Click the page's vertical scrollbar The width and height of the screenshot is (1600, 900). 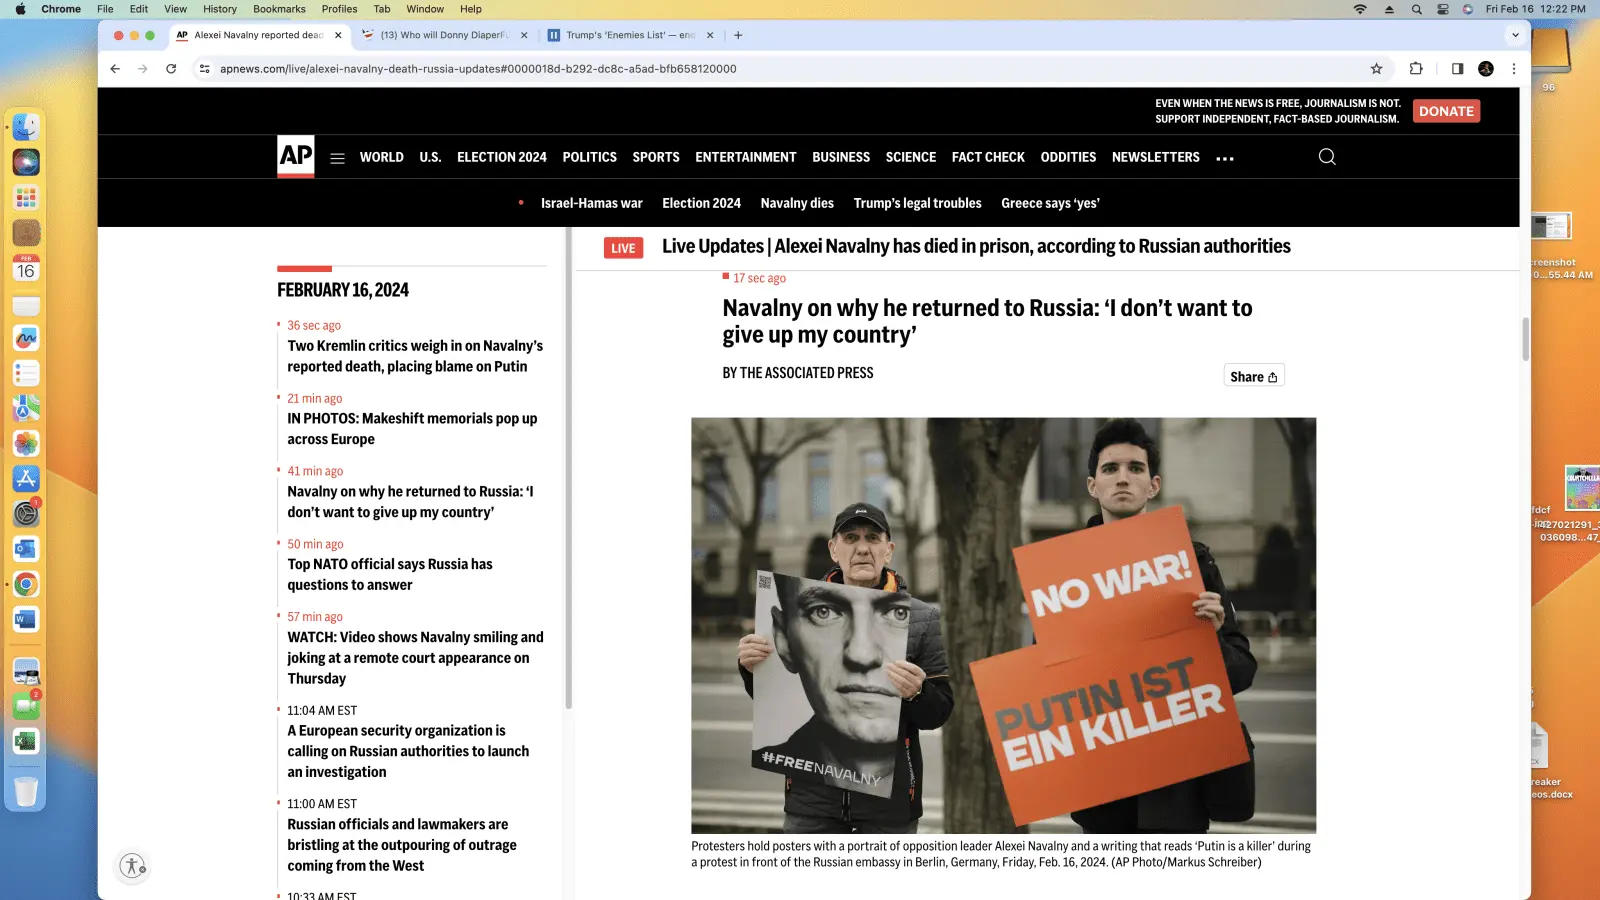coord(1525,340)
